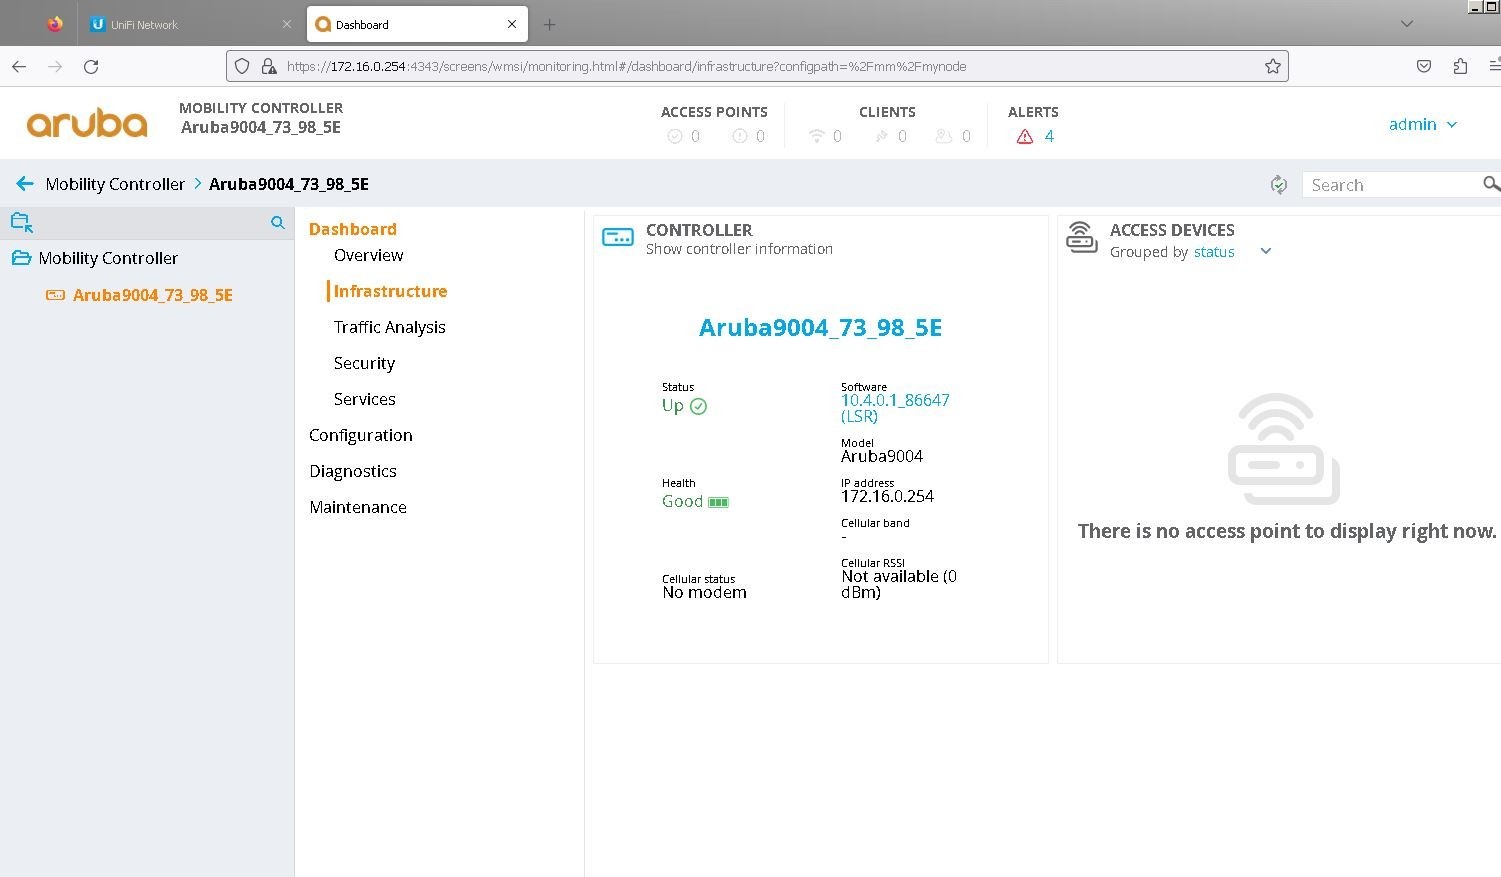Select the Dashboard browser tab
Image resolution: width=1501 pixels, height=877 pixels.
pyautogui.click(x=417, y=24)
